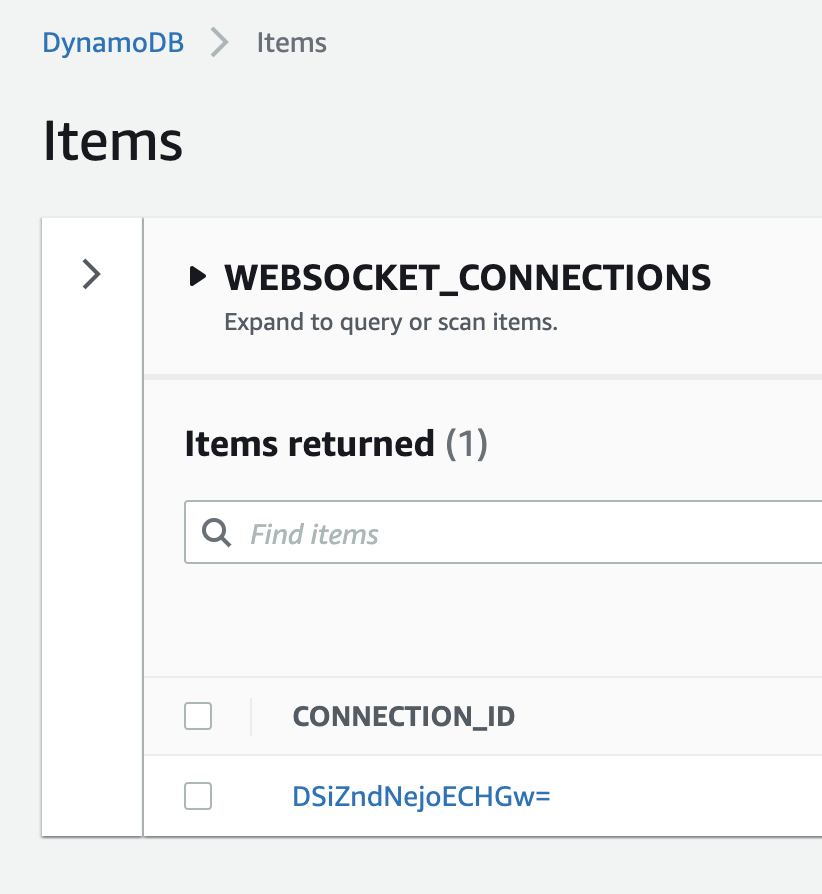This screenshot has height=894, width=822.
Task: Click the WEBSOCKET_CONNECTIONS table heading
Action: pyautogui.click(x=467, y=278)
